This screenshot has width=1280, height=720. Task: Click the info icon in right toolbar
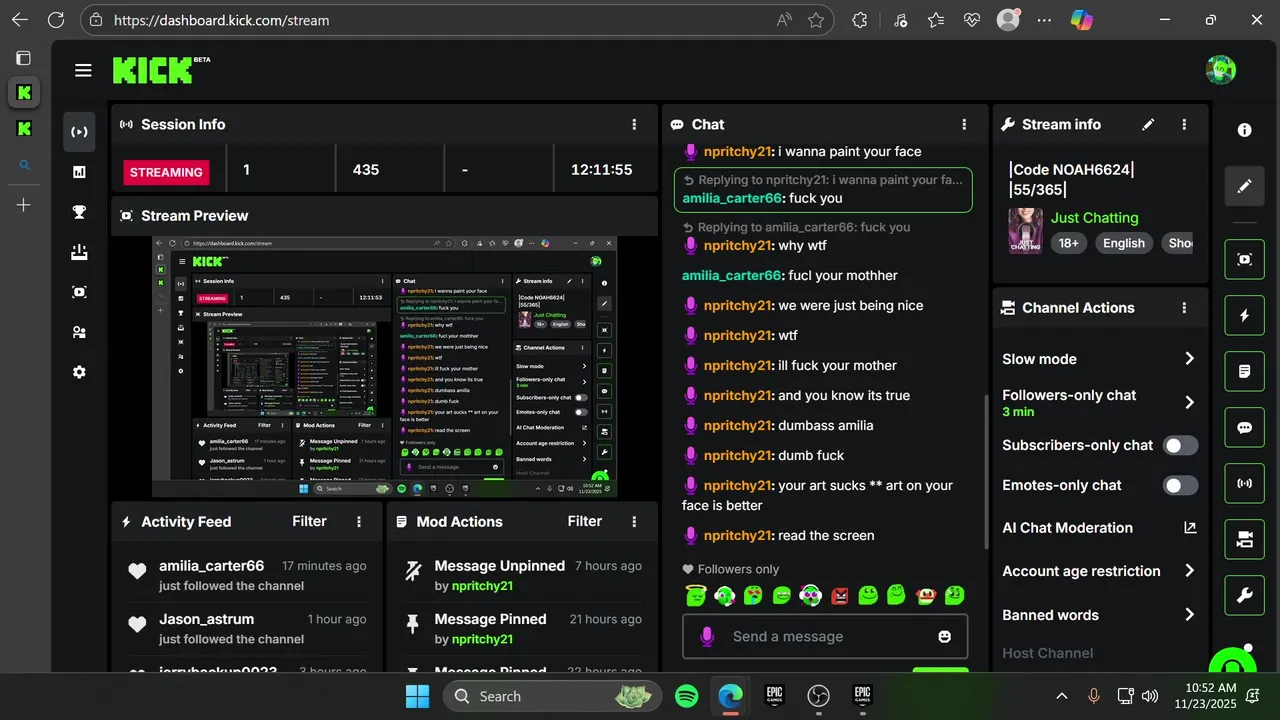tap(1244, 130)
